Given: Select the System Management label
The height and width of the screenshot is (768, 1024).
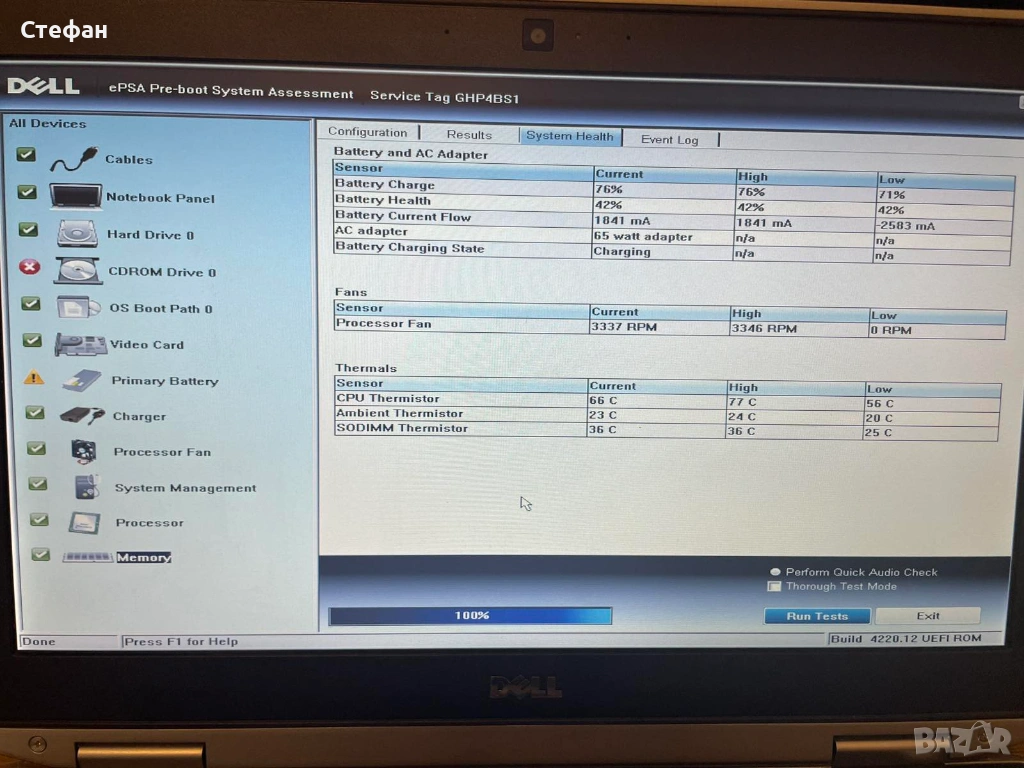Looking at the screenshot, I should pos(185,488).
